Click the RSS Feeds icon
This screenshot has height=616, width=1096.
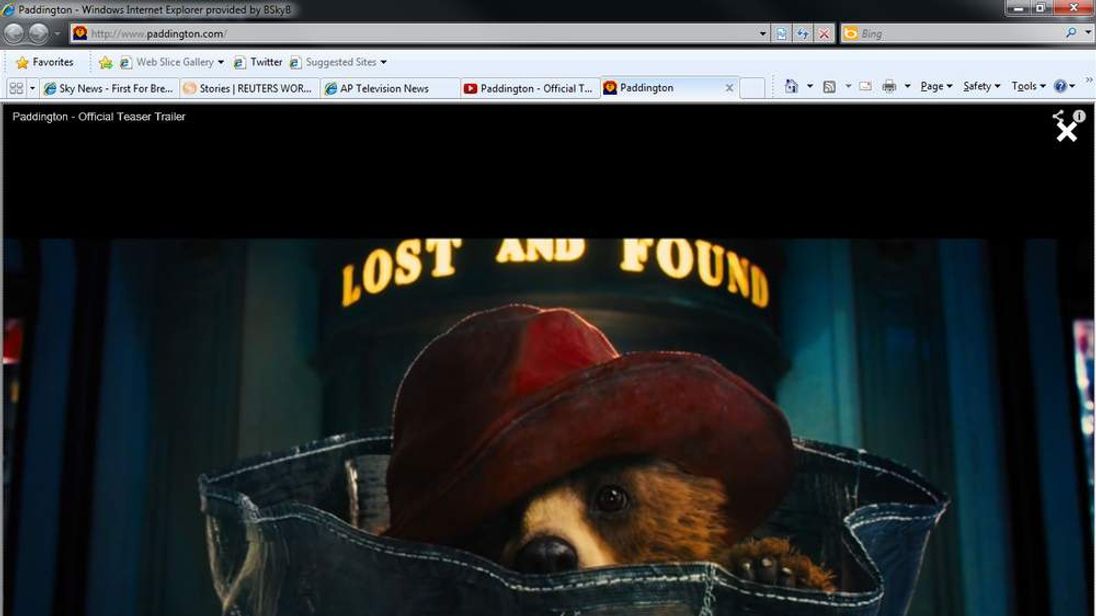(x=829, y=87)
